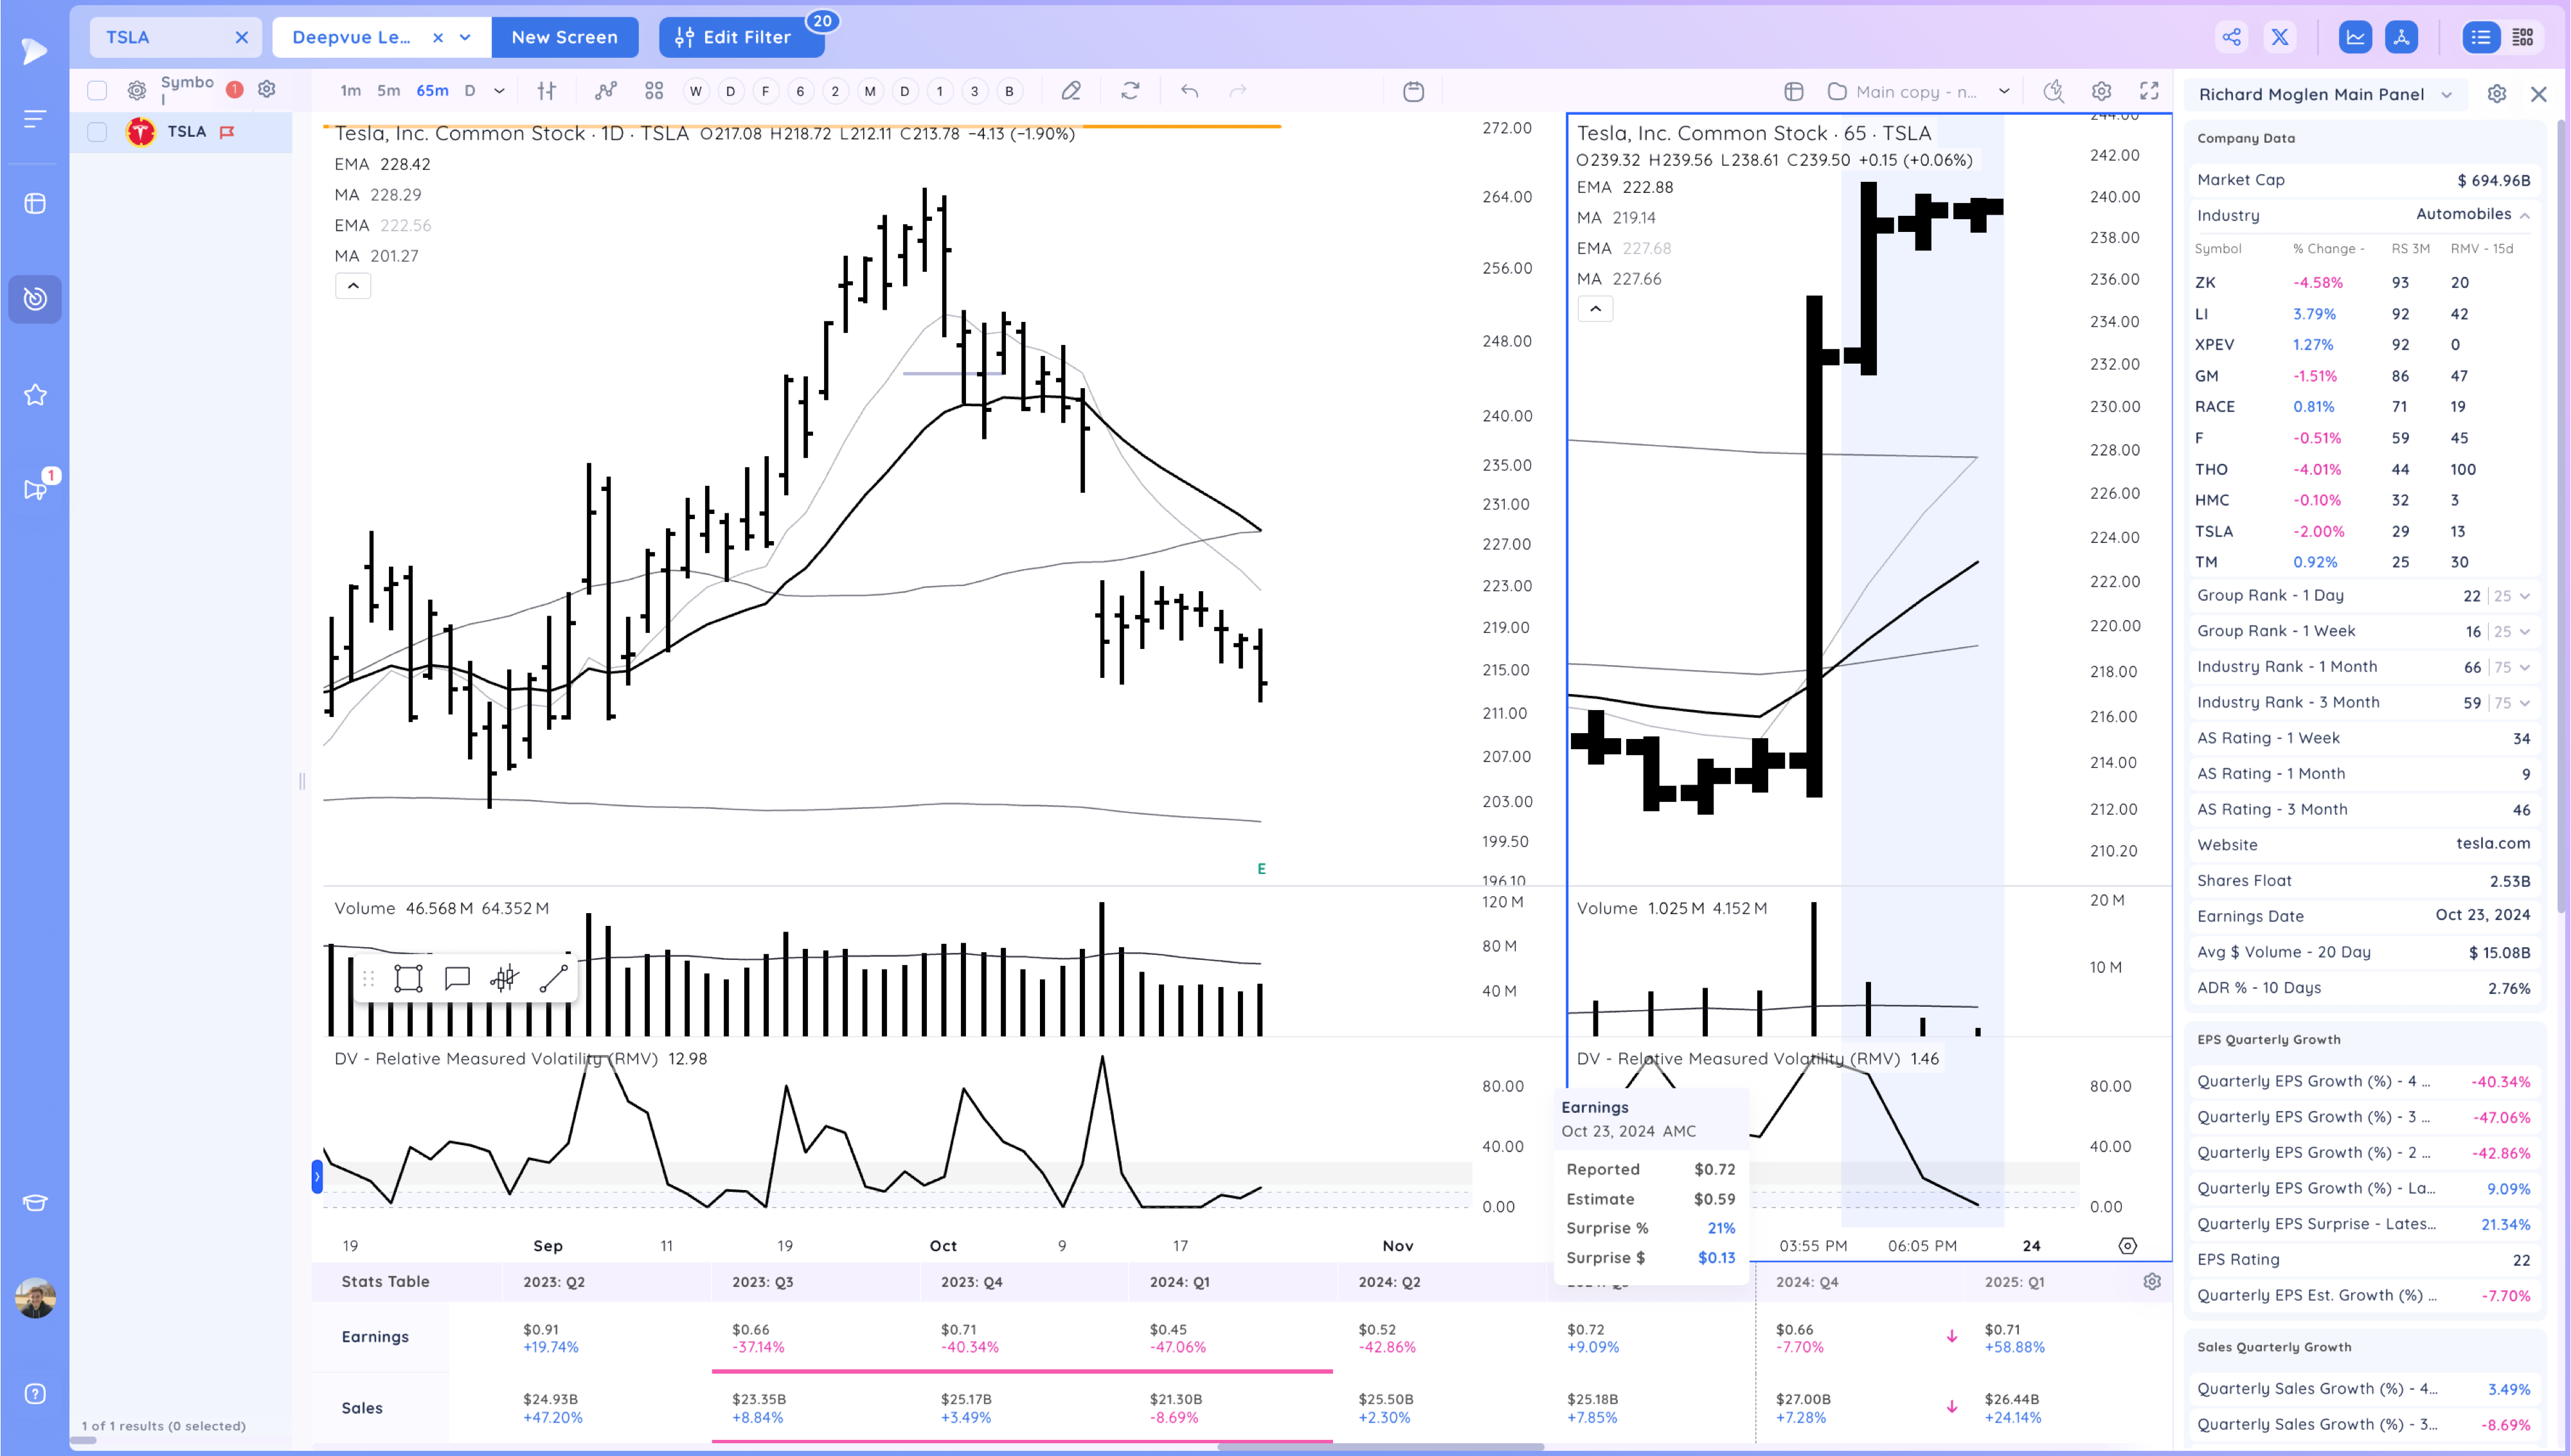Open the 'Richard Moglen Main Panel' dropdown
Viewport: 2571px width, 1456px height.
tap(2447, 94)
